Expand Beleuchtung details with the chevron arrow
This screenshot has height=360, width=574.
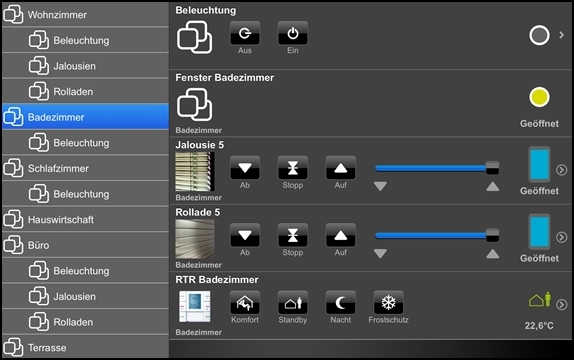tap(562, 35)
